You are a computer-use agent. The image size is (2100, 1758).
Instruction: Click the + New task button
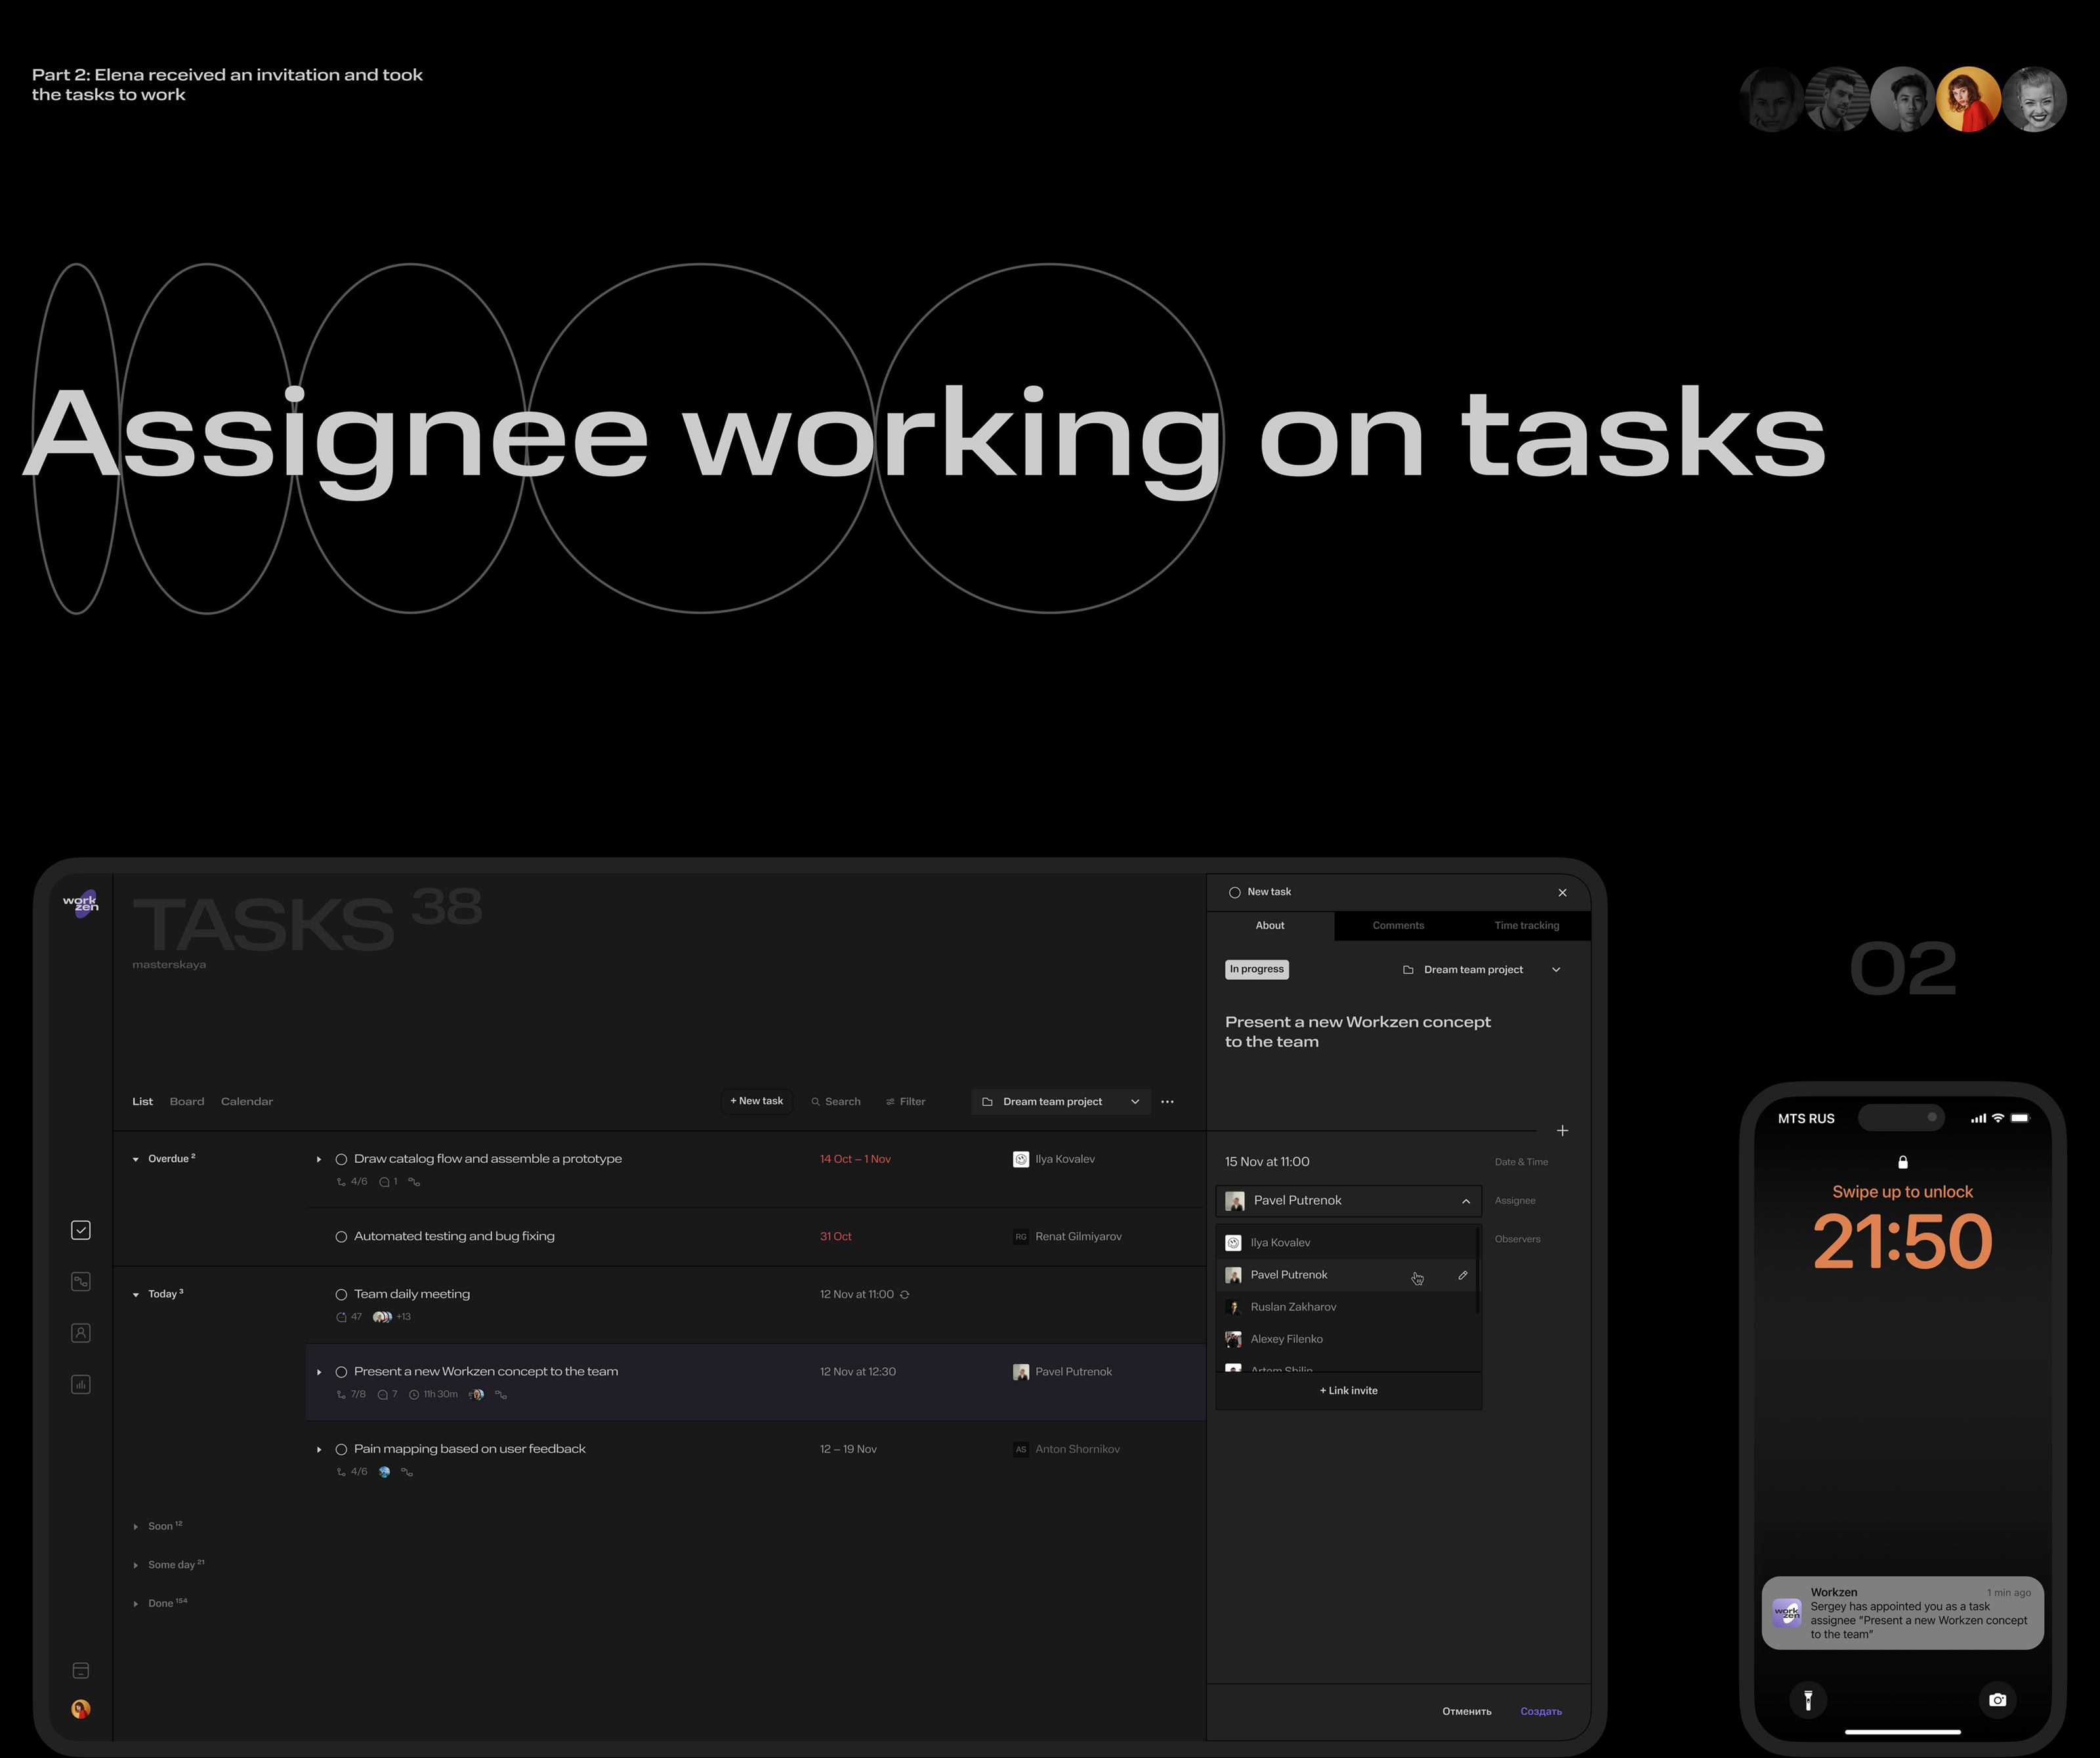(756, 1101)
